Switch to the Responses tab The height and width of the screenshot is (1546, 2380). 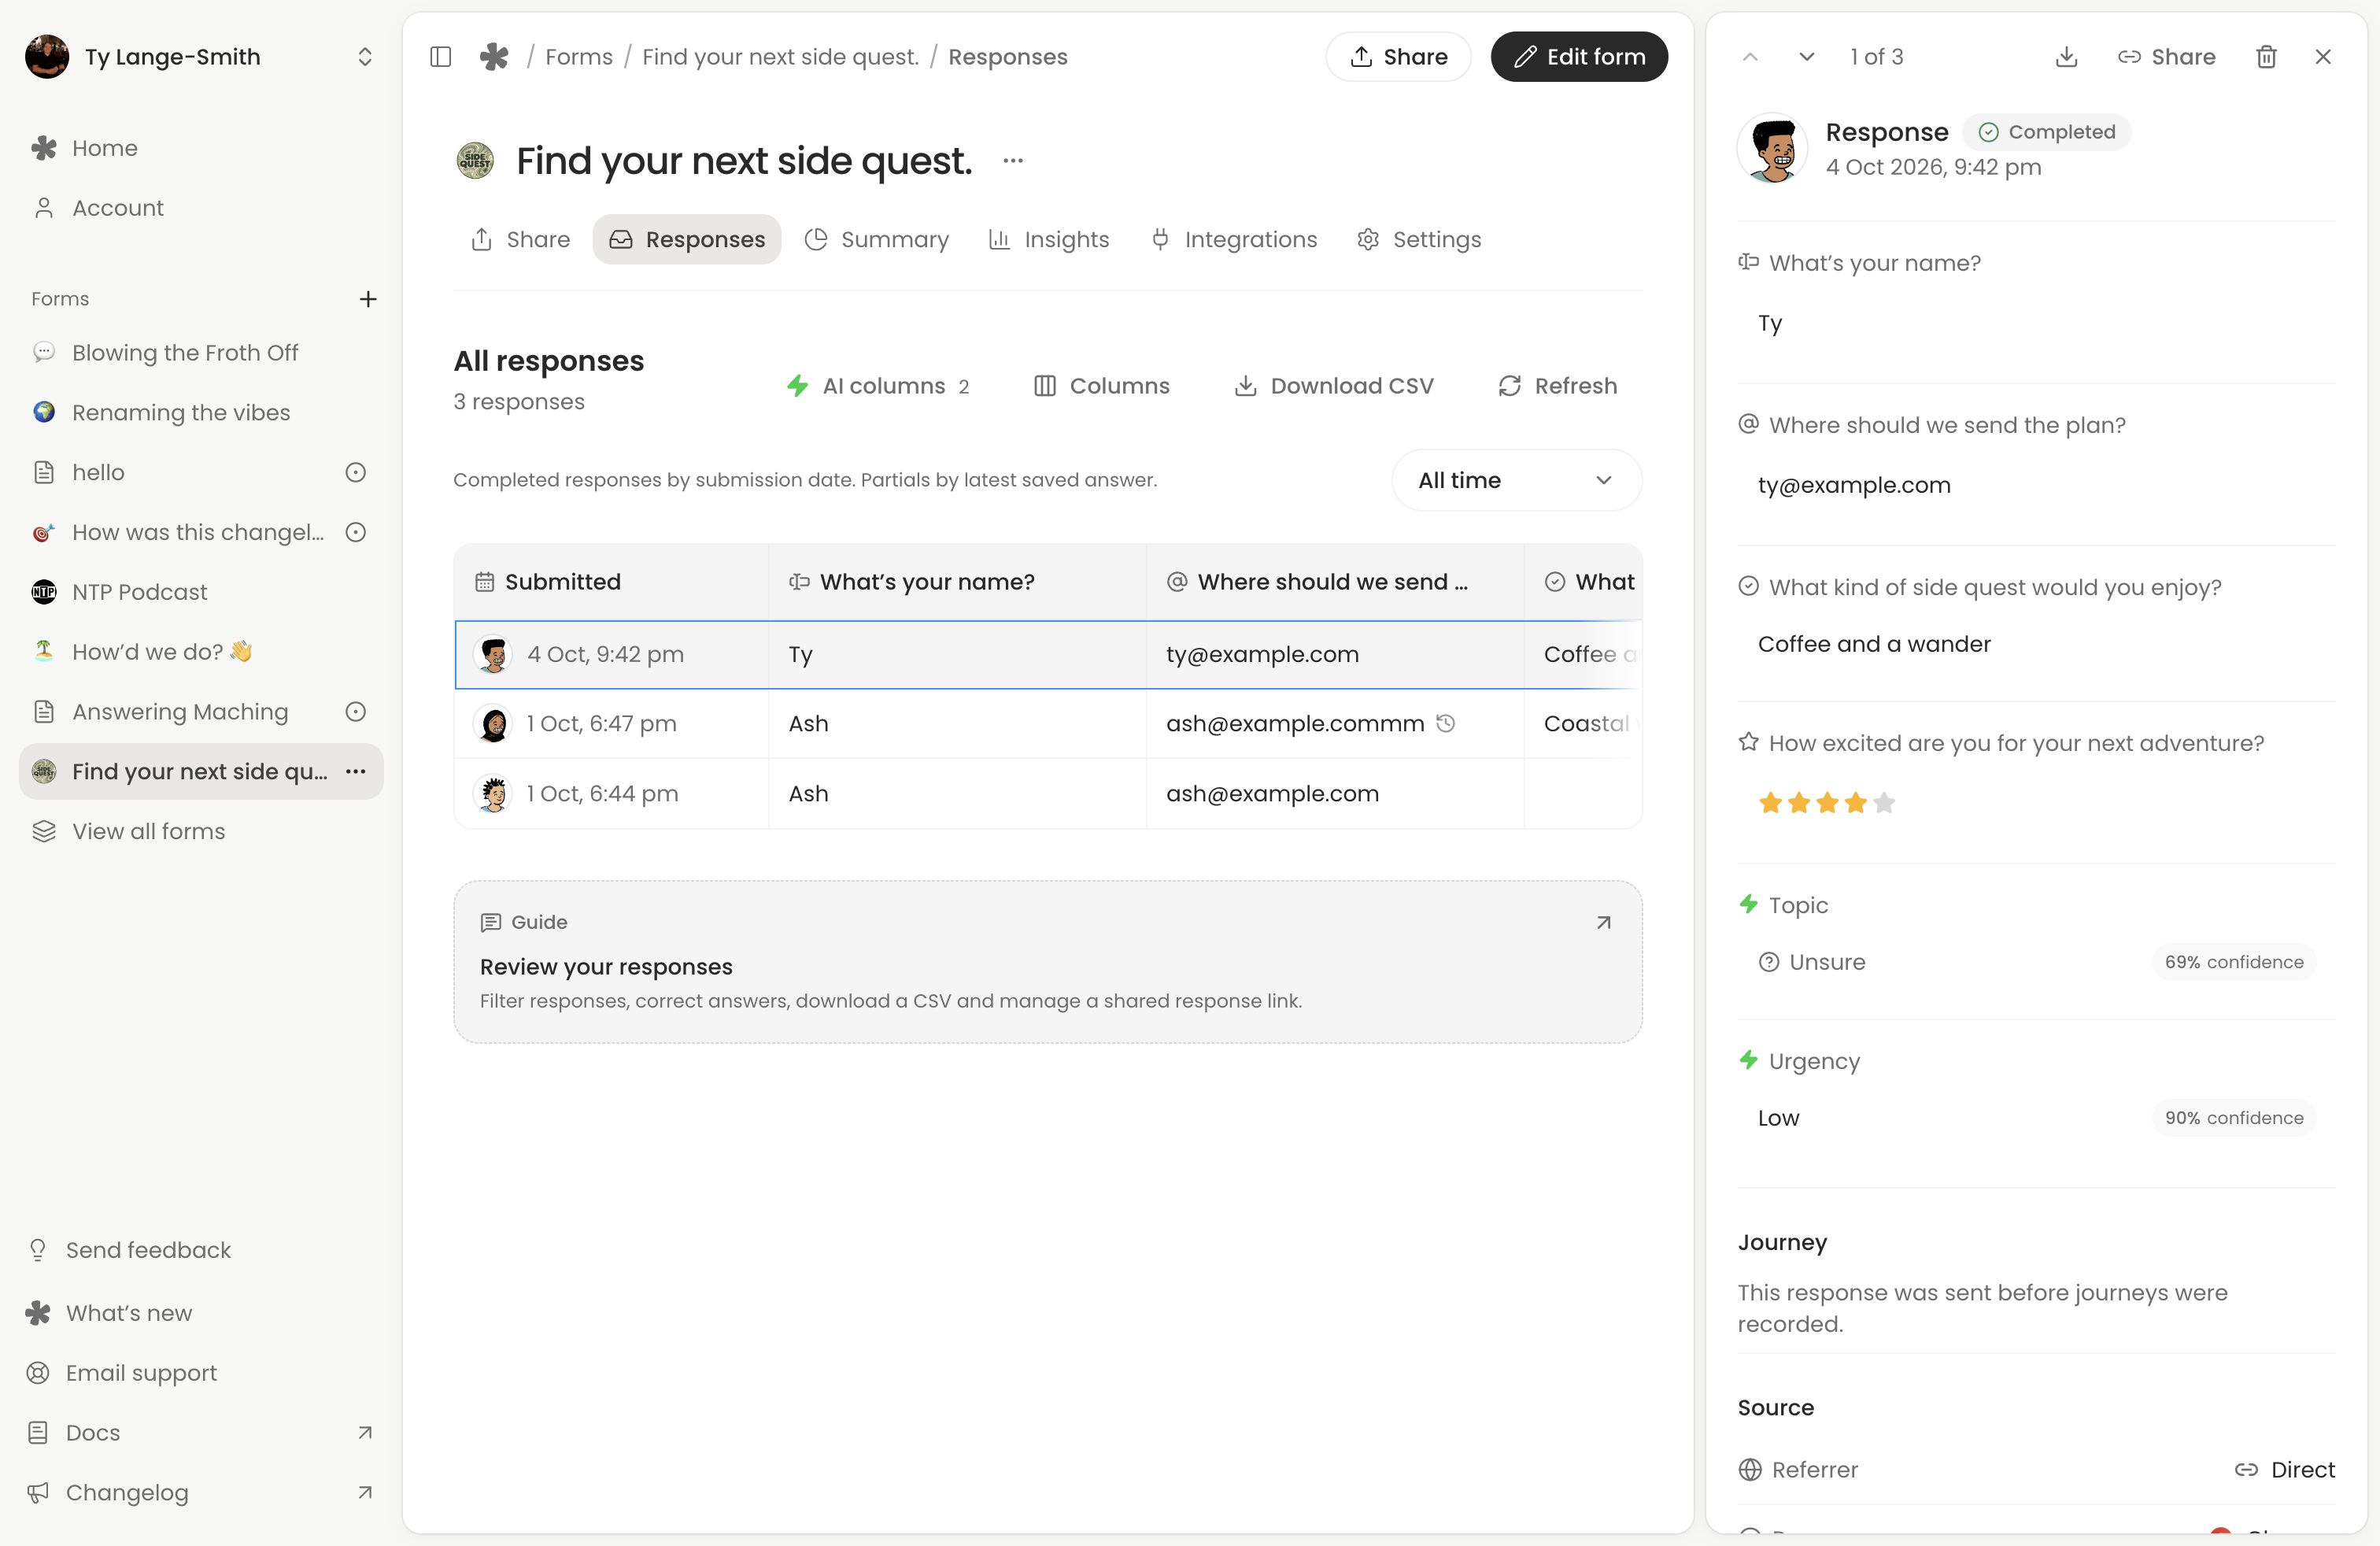tap(687, 239)
